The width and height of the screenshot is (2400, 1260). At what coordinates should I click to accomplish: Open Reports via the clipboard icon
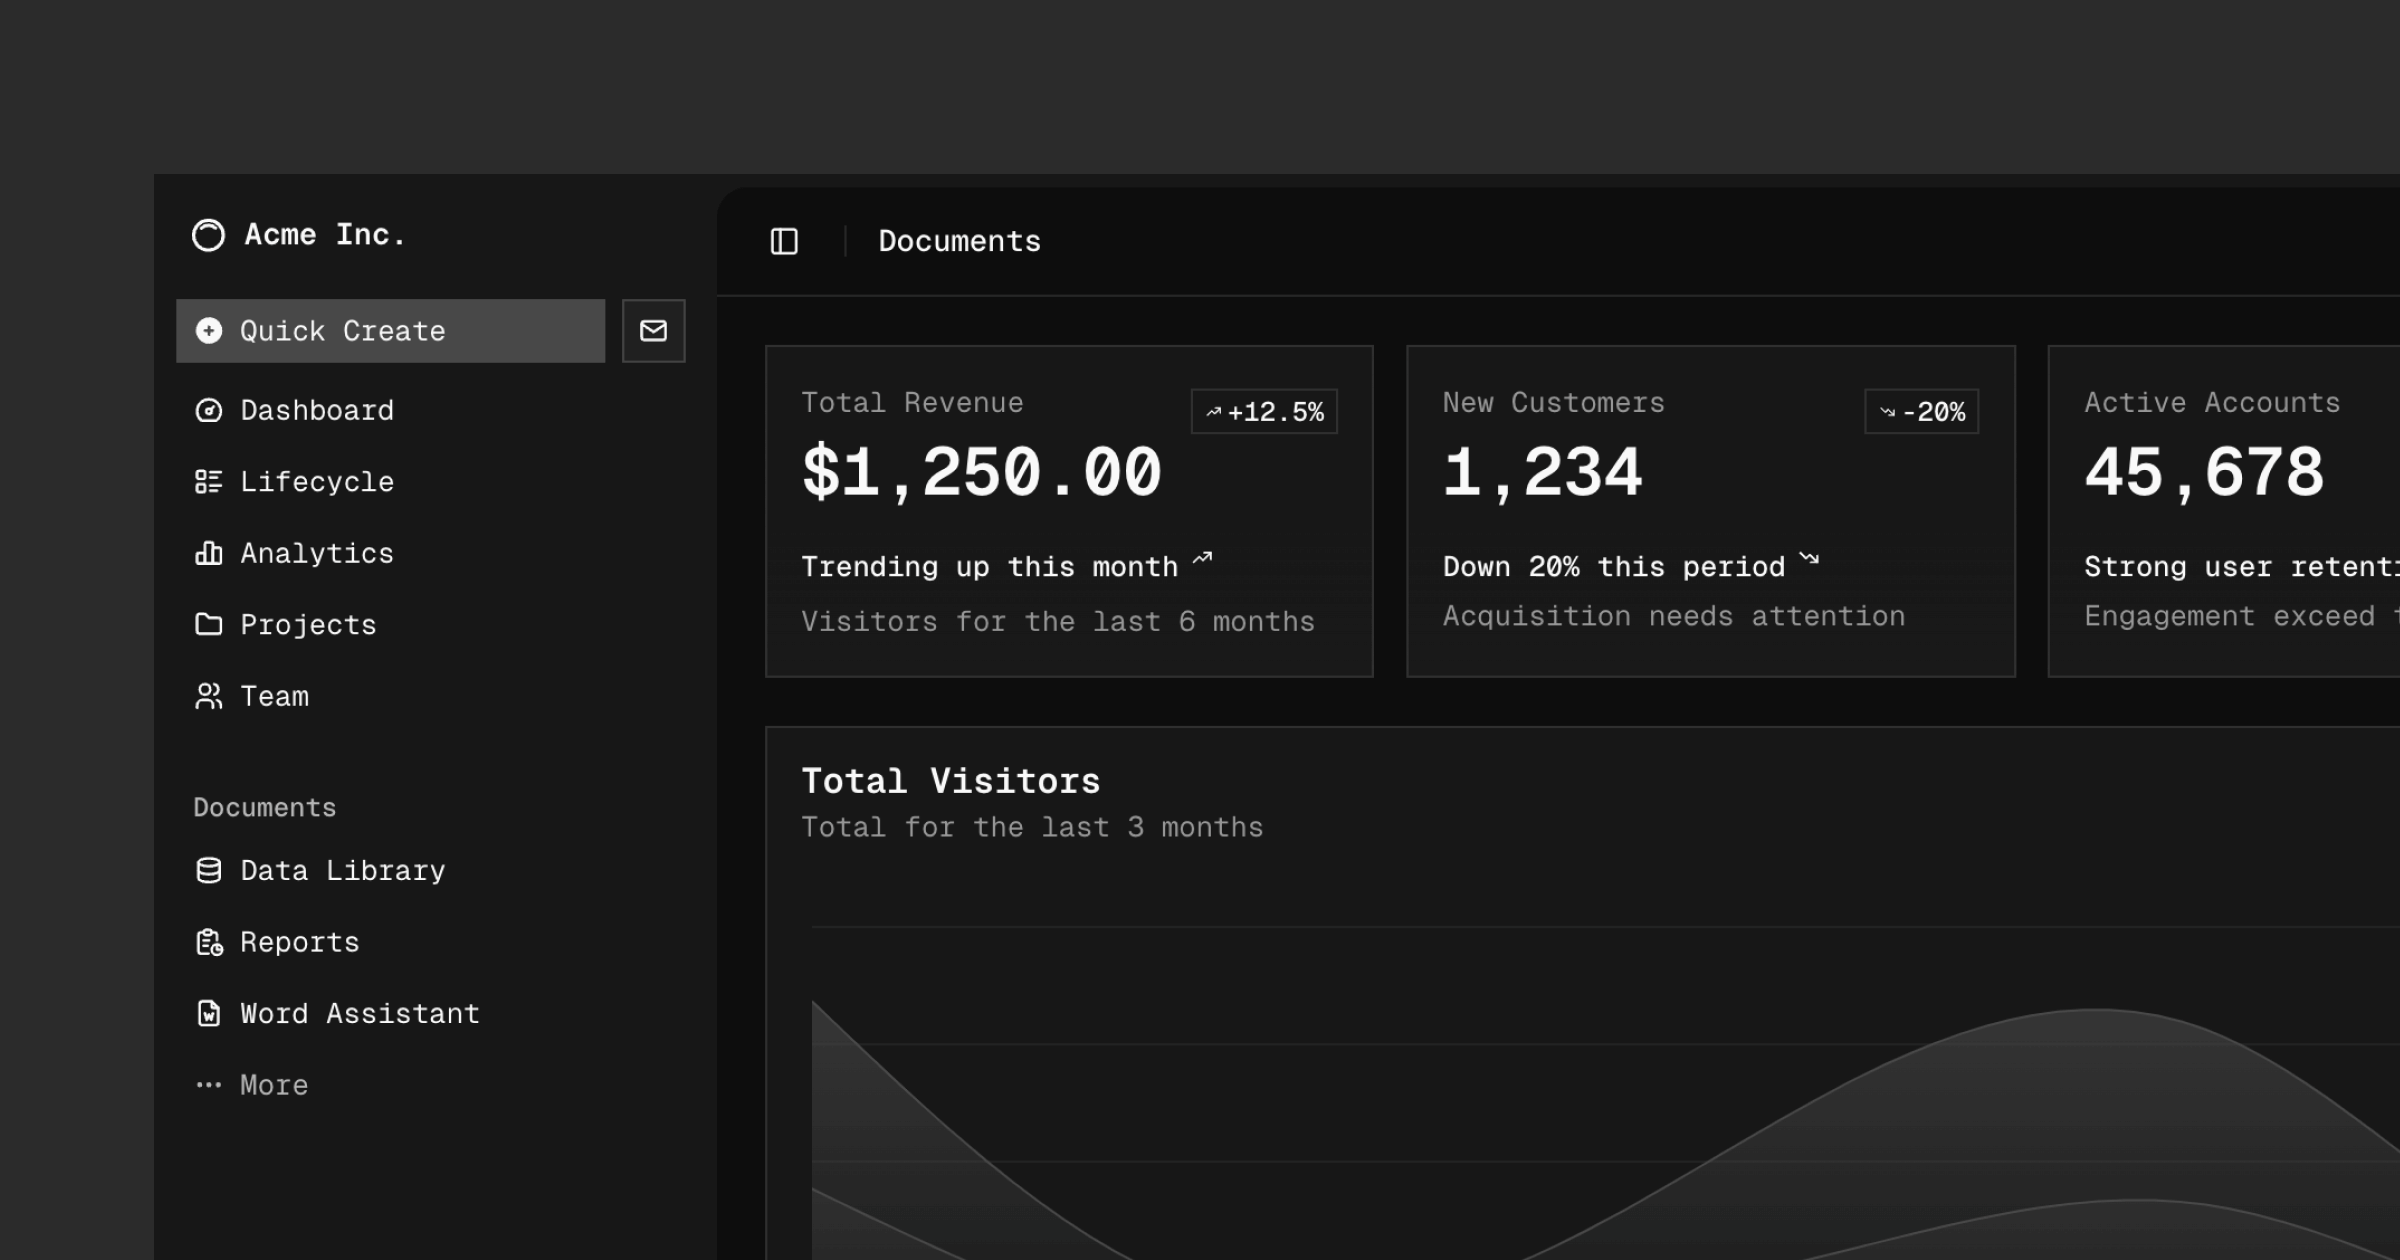(x=209, y=941)
